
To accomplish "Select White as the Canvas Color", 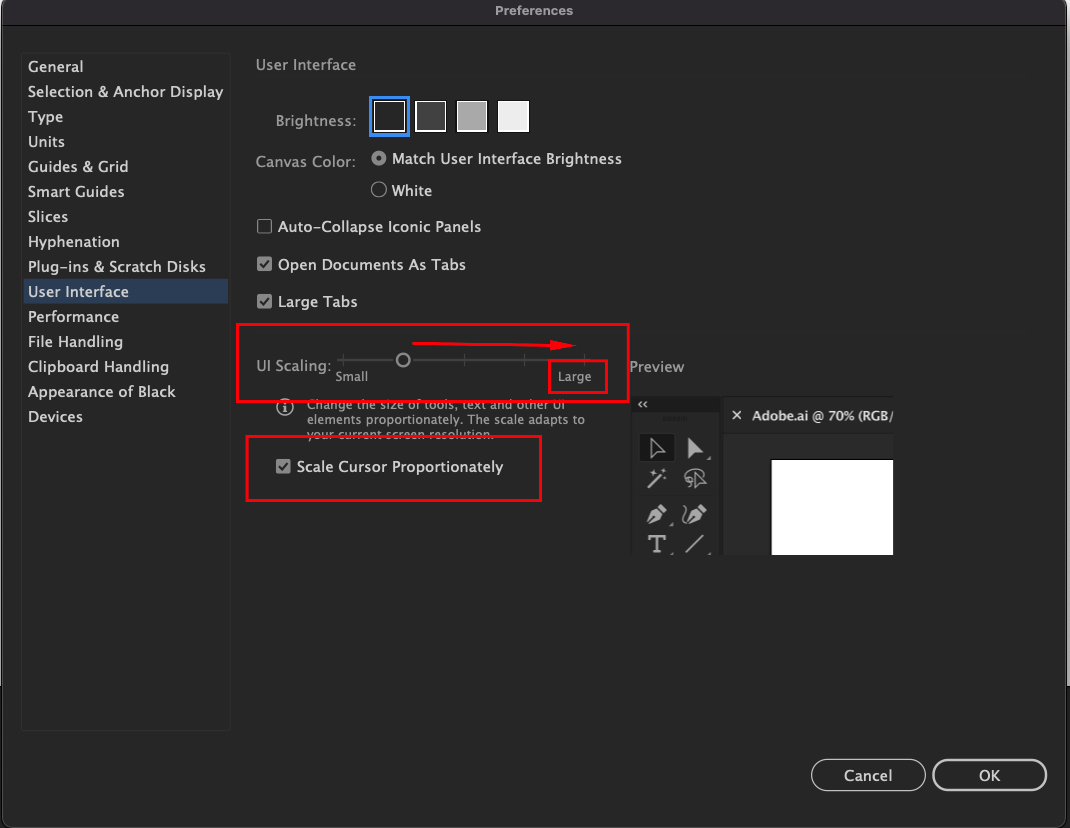I will point(379,189).
